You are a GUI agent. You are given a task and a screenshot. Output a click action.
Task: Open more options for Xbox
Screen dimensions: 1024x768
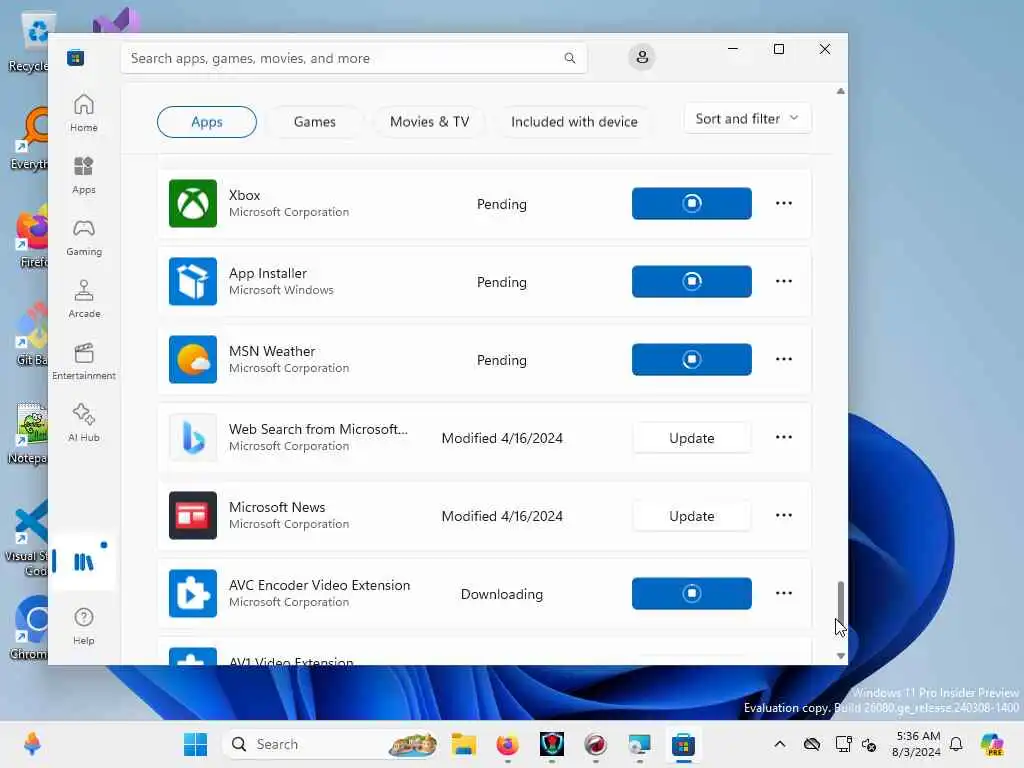point(784,203)
